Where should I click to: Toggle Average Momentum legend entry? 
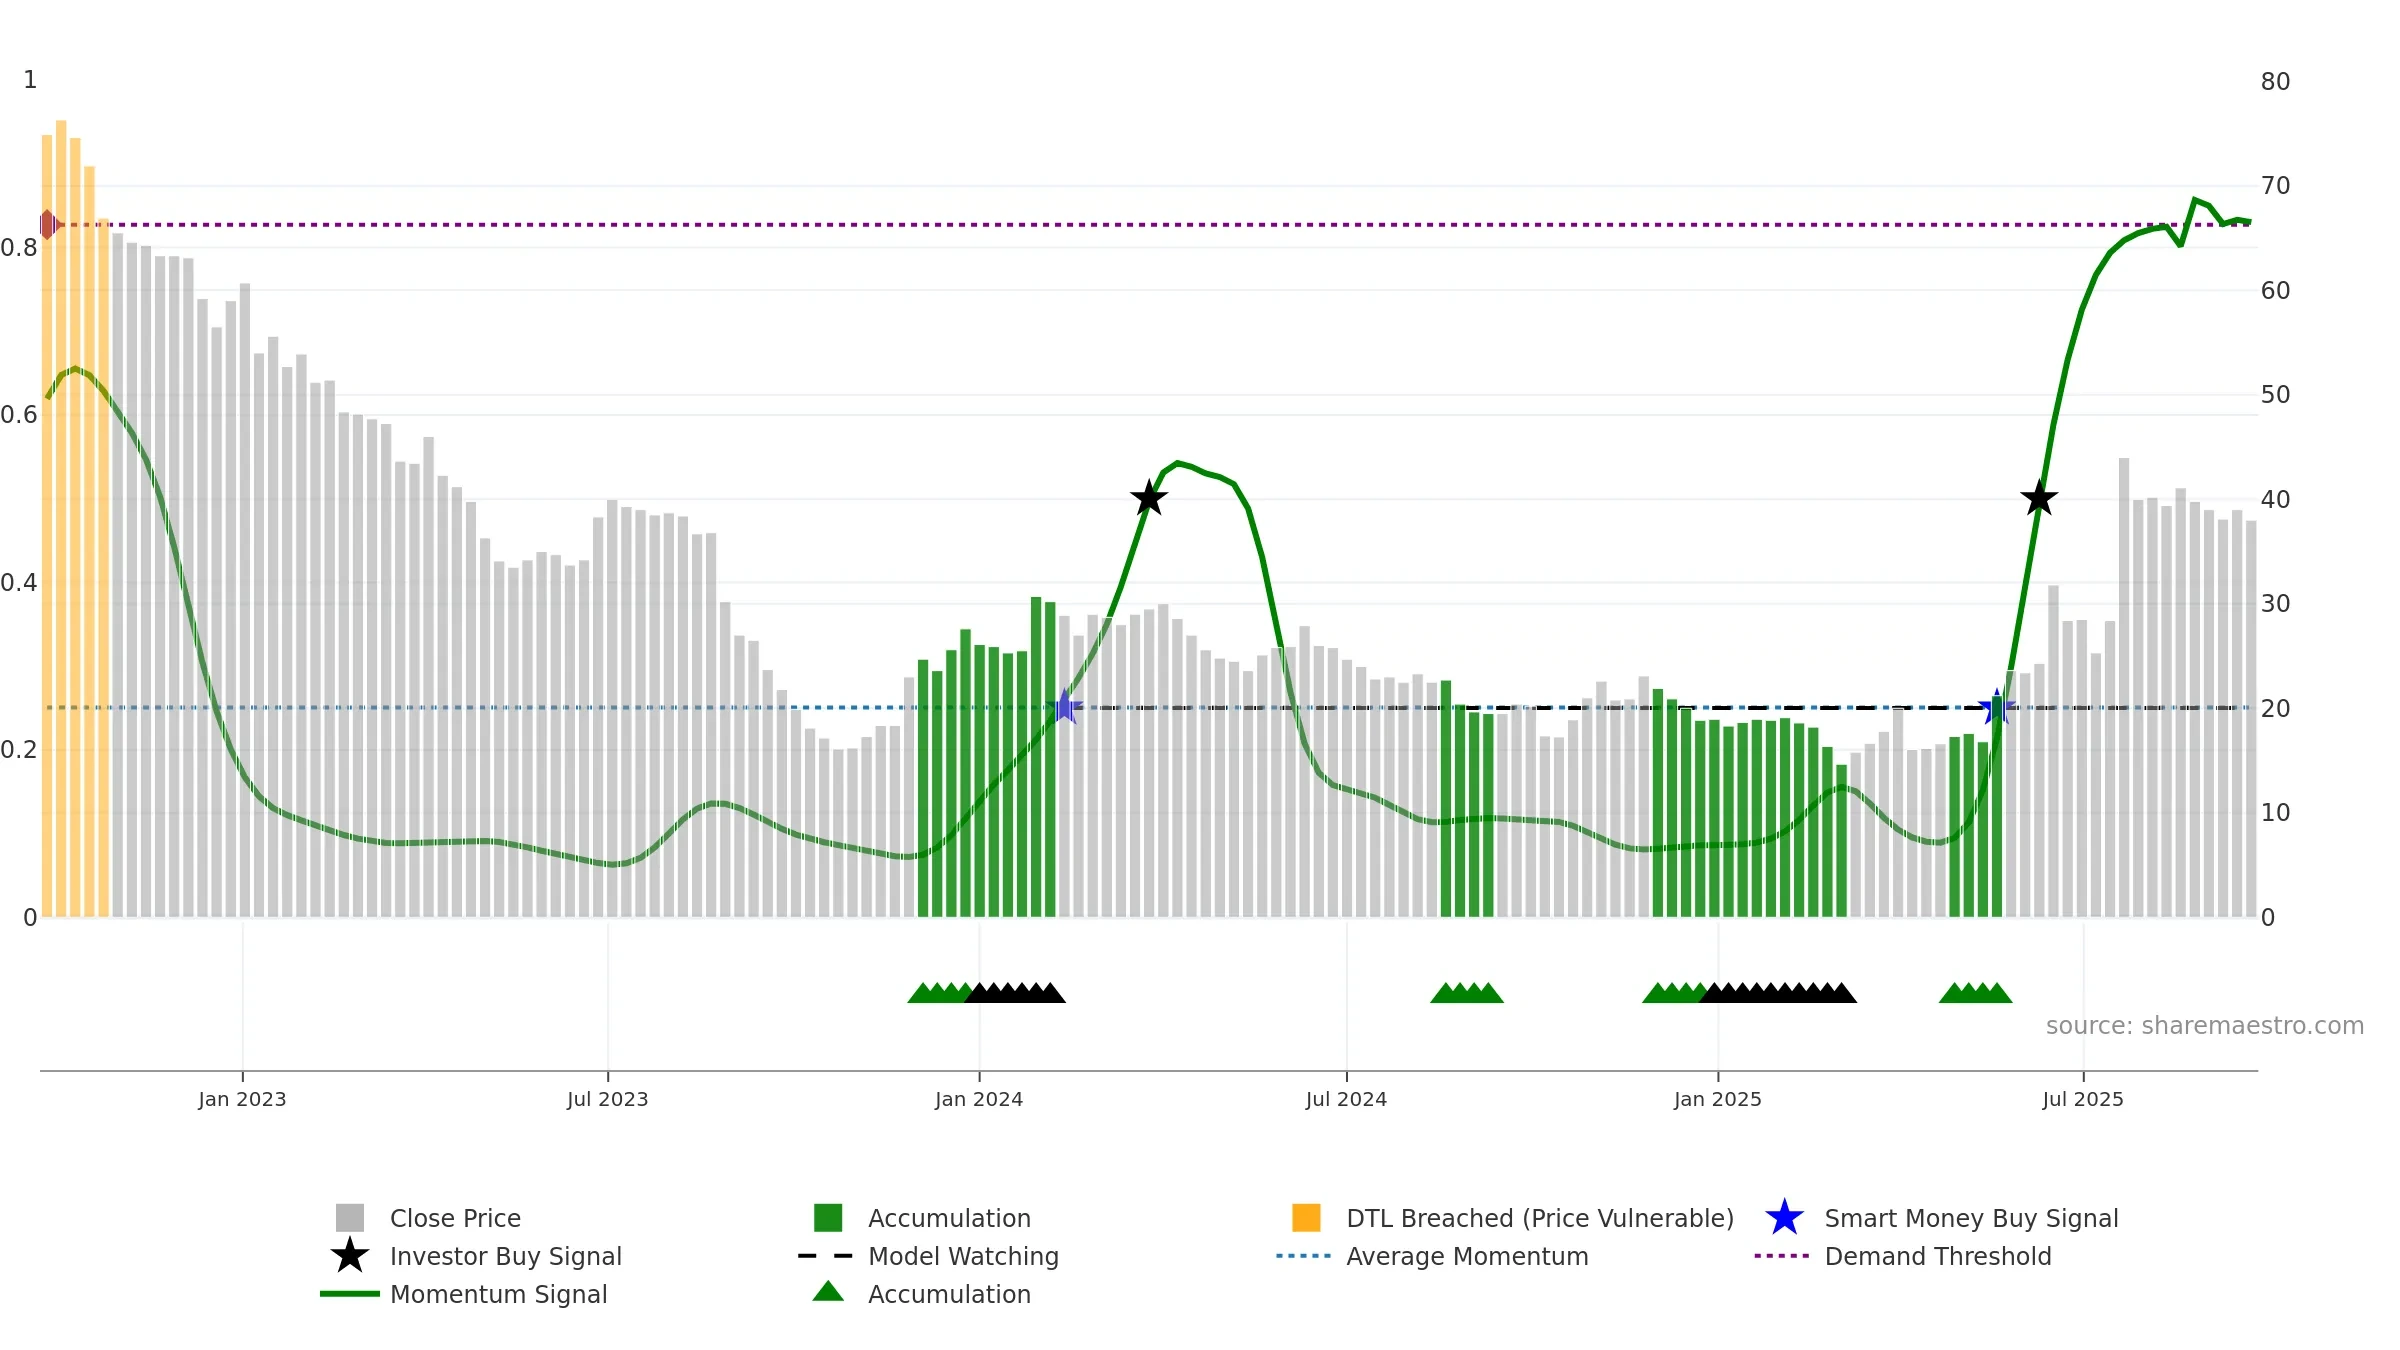(x=1432, y=1256)
